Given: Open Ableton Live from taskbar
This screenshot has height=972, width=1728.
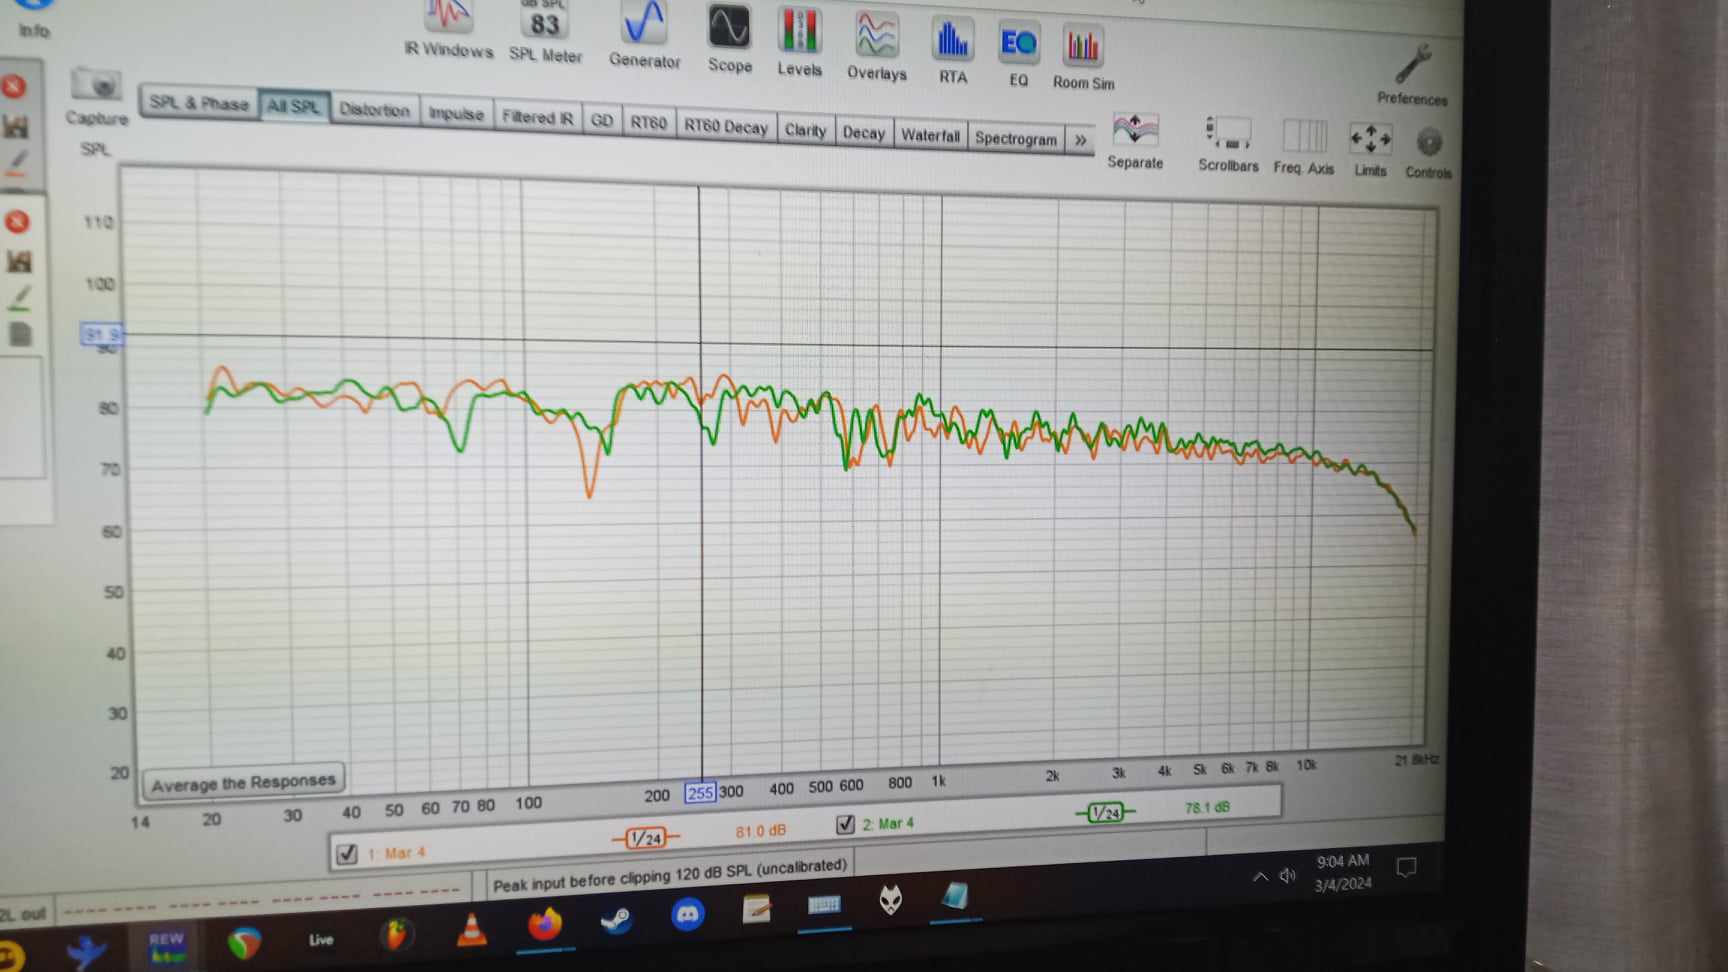Looking at the screenshot, I should pyautogui.click(x=320, y=939).
